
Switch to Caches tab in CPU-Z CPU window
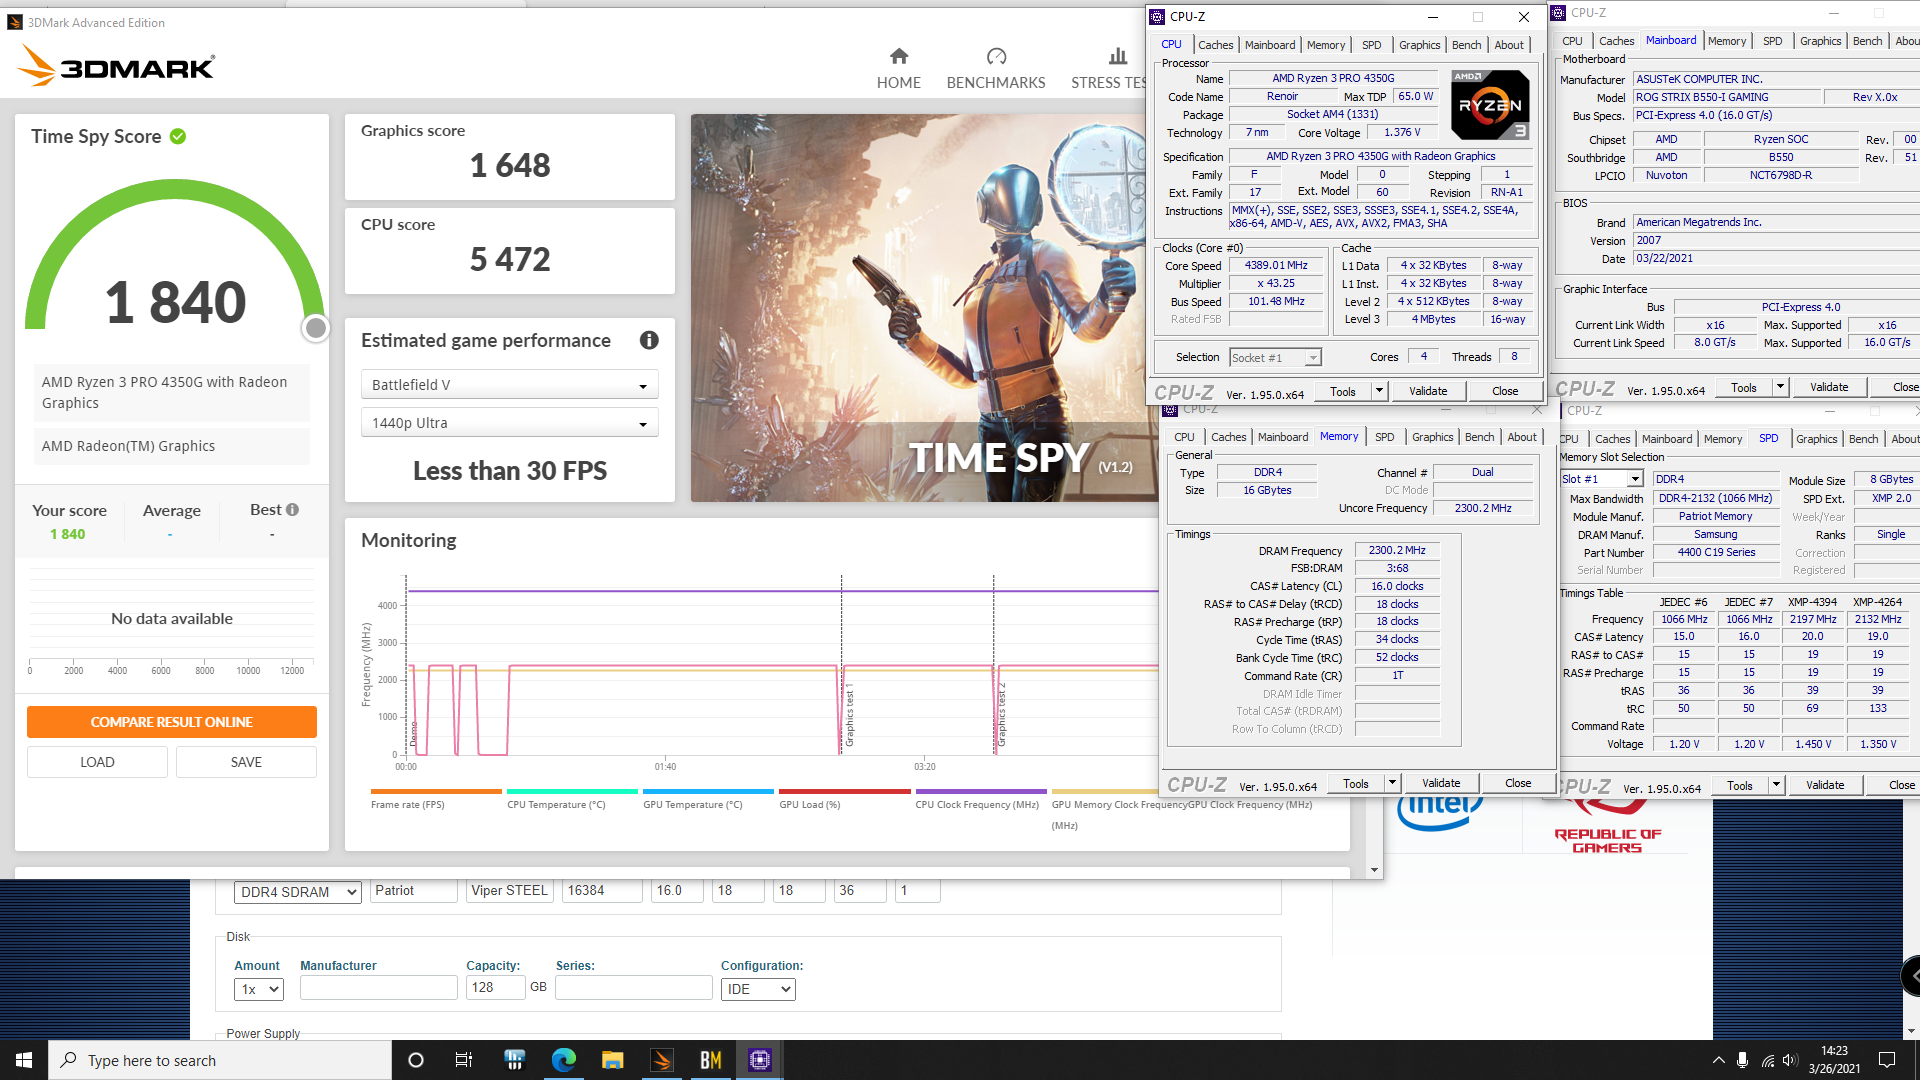point(1215,45)
